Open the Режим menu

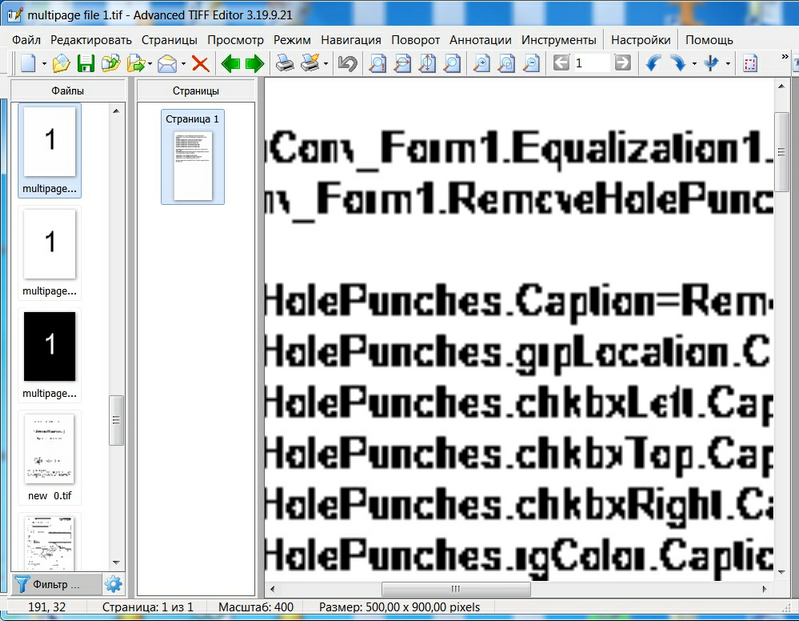coord(292,40)
